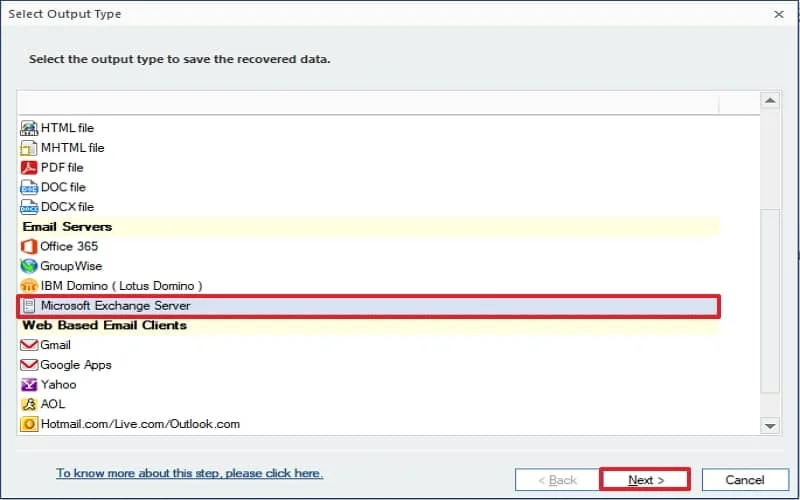The width and height of the screenshot is (800, 500).
Task: Choose DOC file as output
Action: (x=63, y=187)
